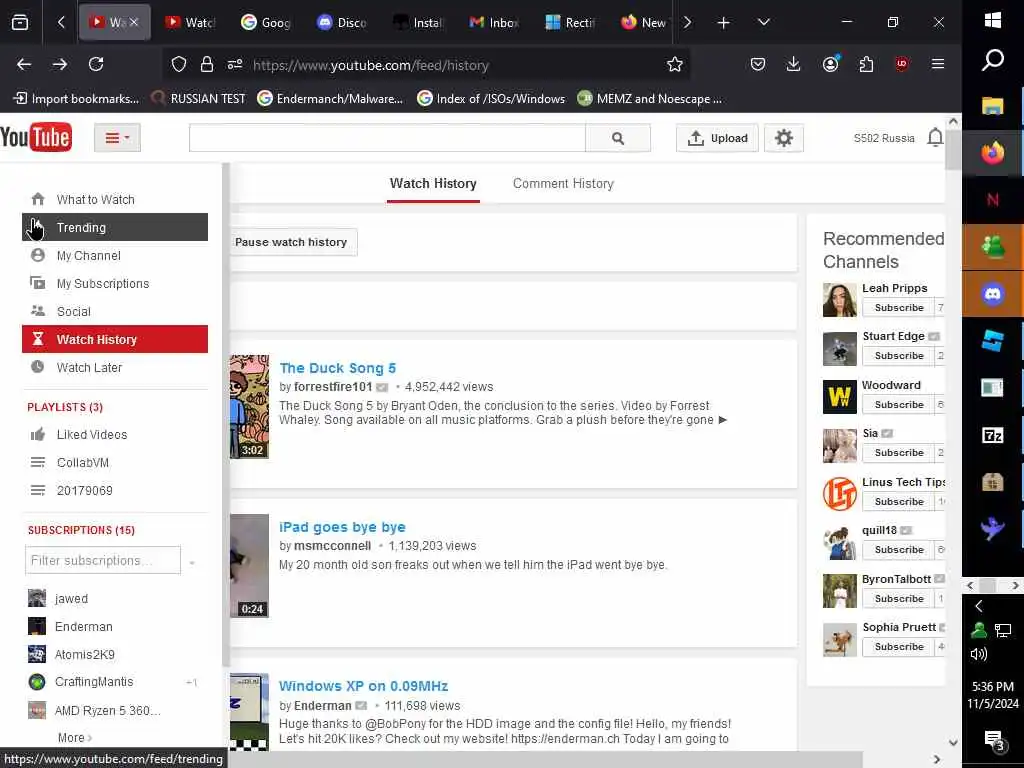Open Trending in the sidebar
This screenshot has width=1024, height=768.
coord(115,227)
